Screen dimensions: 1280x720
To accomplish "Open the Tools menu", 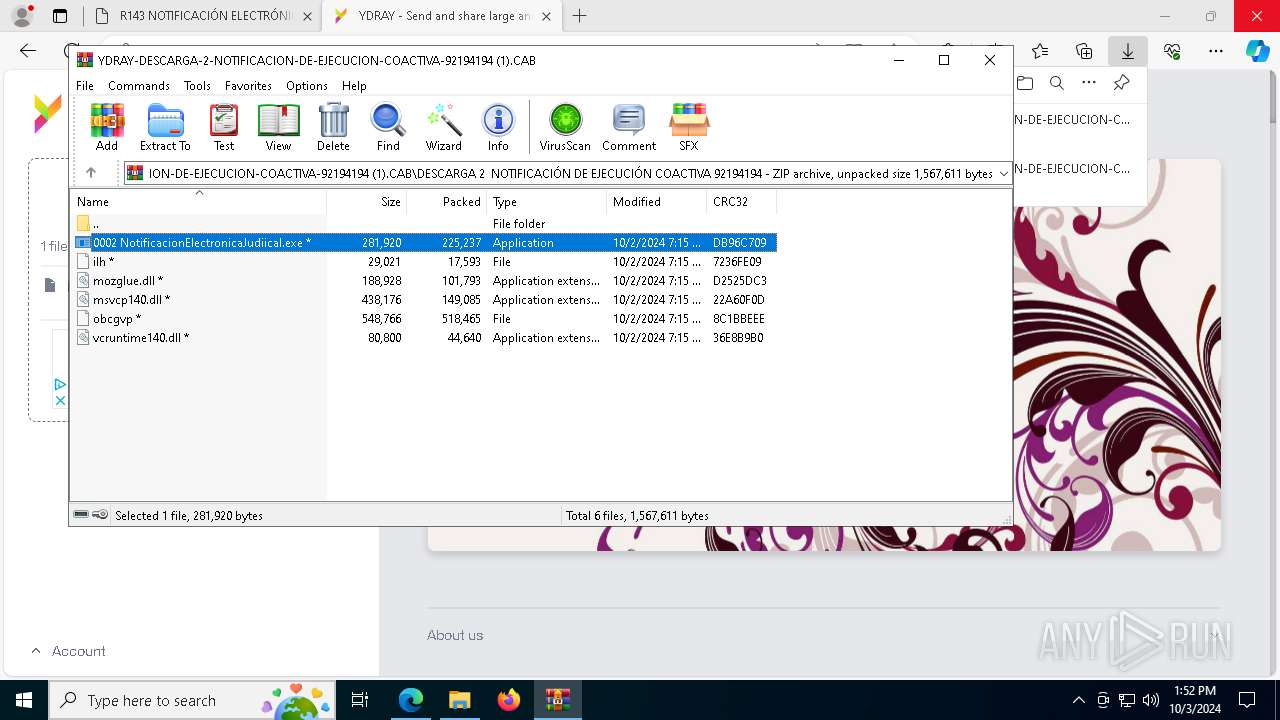I will pyautogui.click(x=197, y=86).
